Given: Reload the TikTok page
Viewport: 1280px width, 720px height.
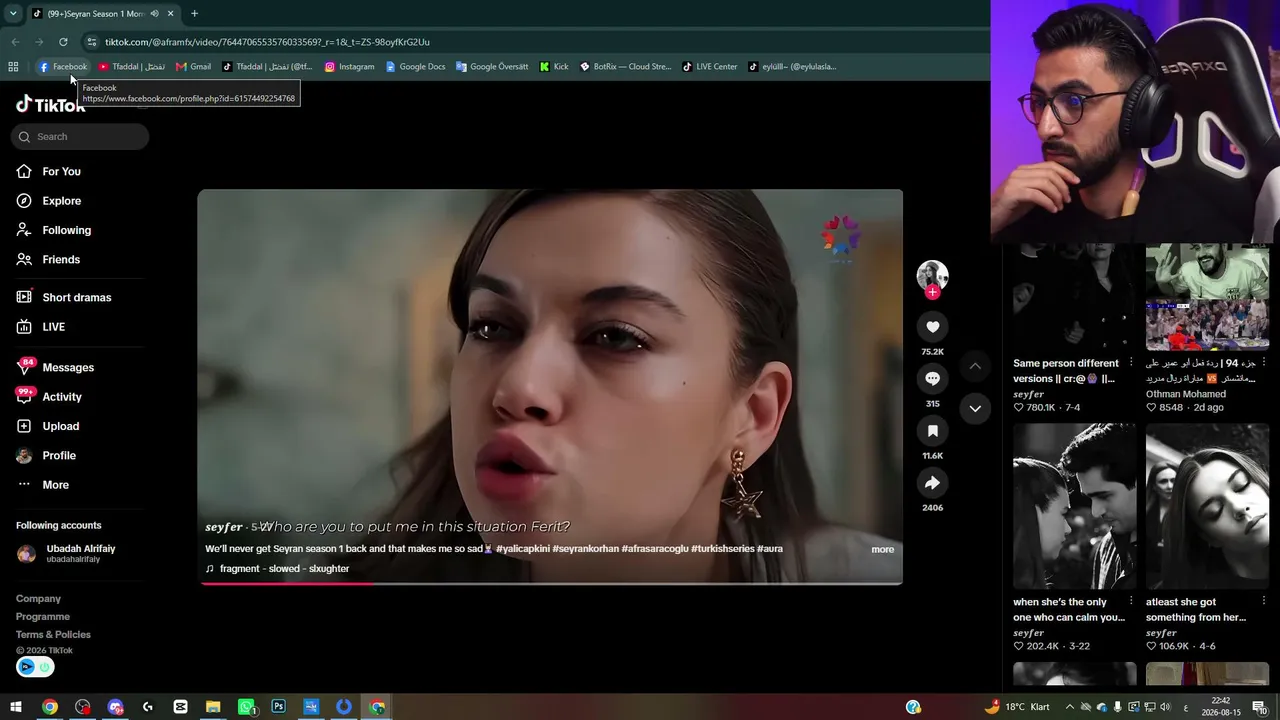Looking at the screenshot, I should click(63, 42).
